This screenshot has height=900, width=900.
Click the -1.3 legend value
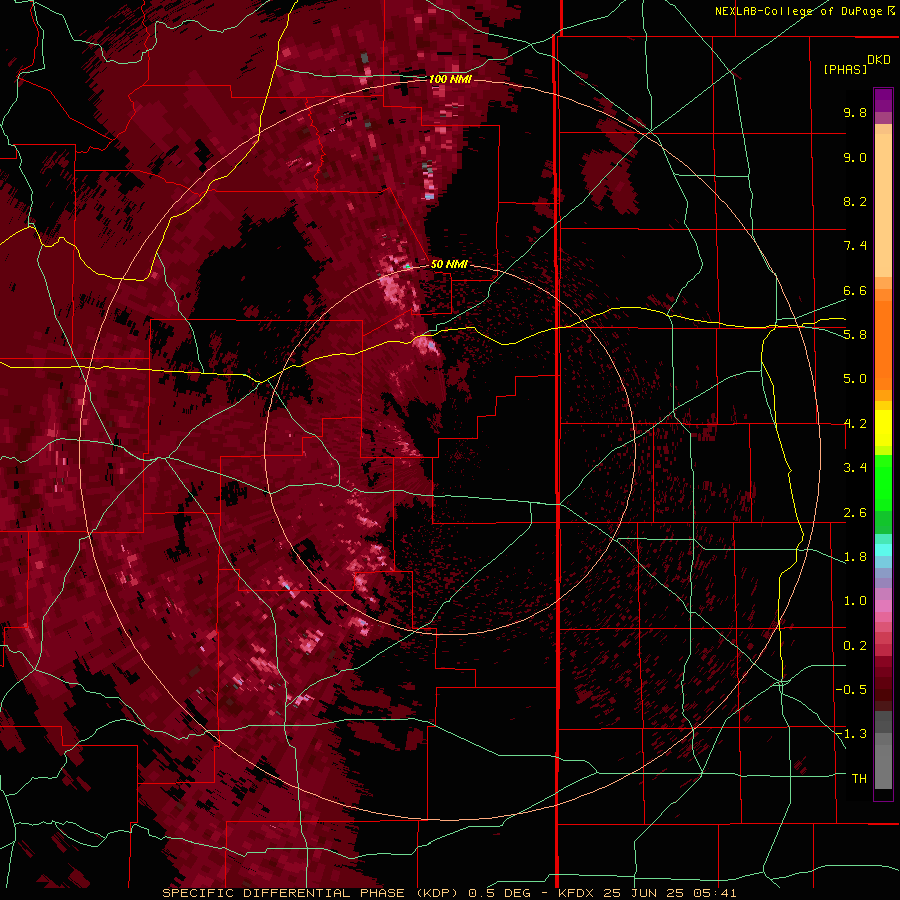click(x=852, y=734)
